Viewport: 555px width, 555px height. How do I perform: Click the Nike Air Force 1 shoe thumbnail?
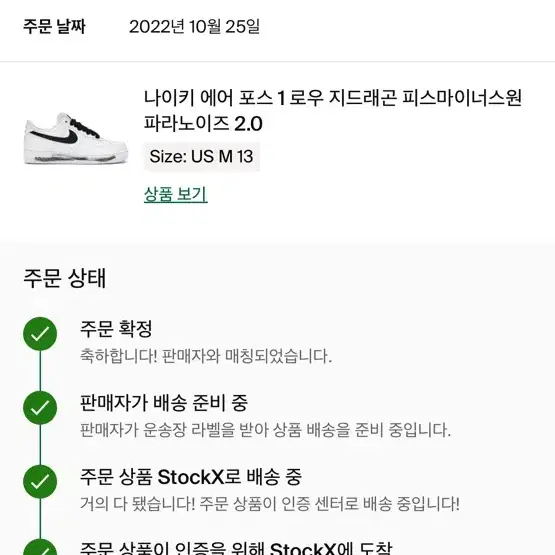click(76, 139)
